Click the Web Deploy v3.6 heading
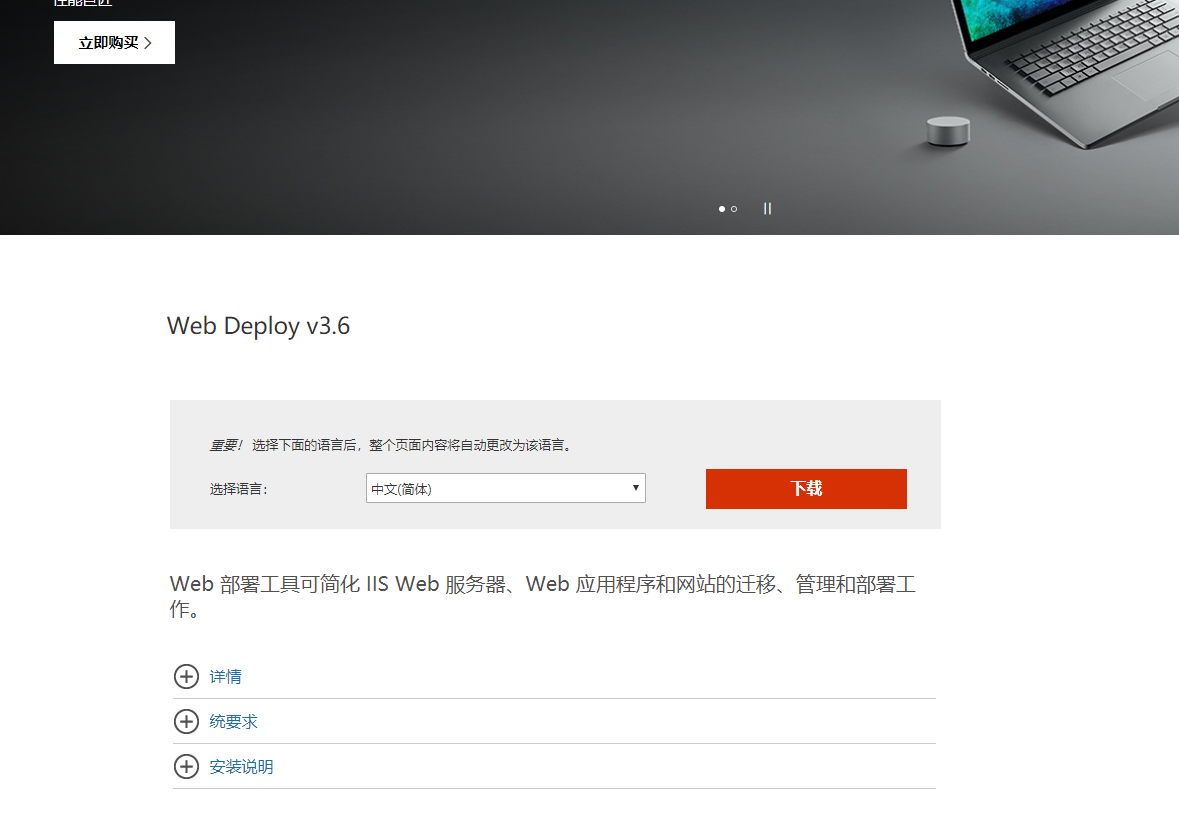This screenshot has height=818, width=1179. tap(259, 326)
